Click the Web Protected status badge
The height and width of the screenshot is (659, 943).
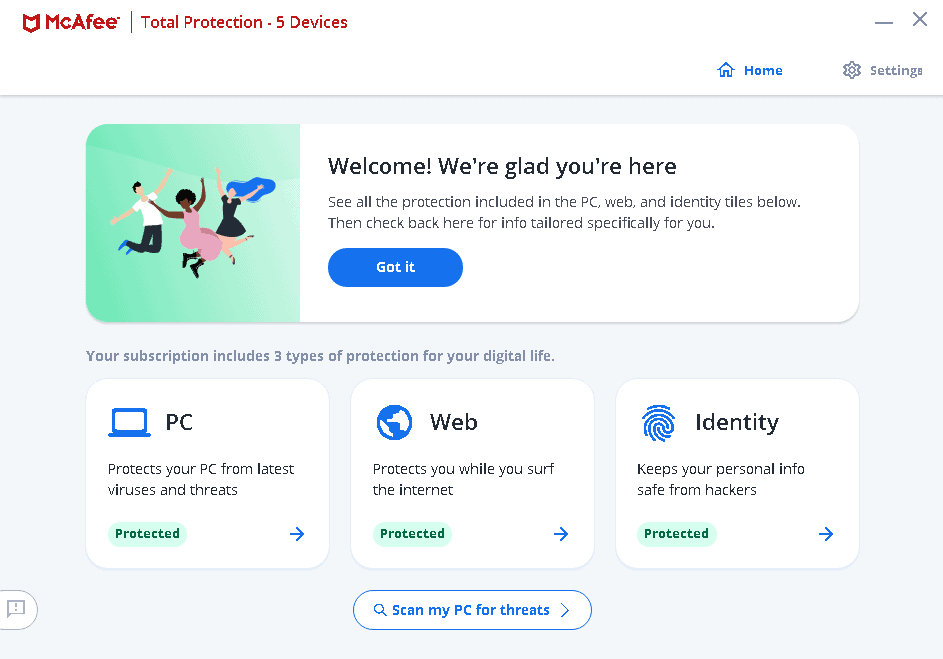point(412,534)
